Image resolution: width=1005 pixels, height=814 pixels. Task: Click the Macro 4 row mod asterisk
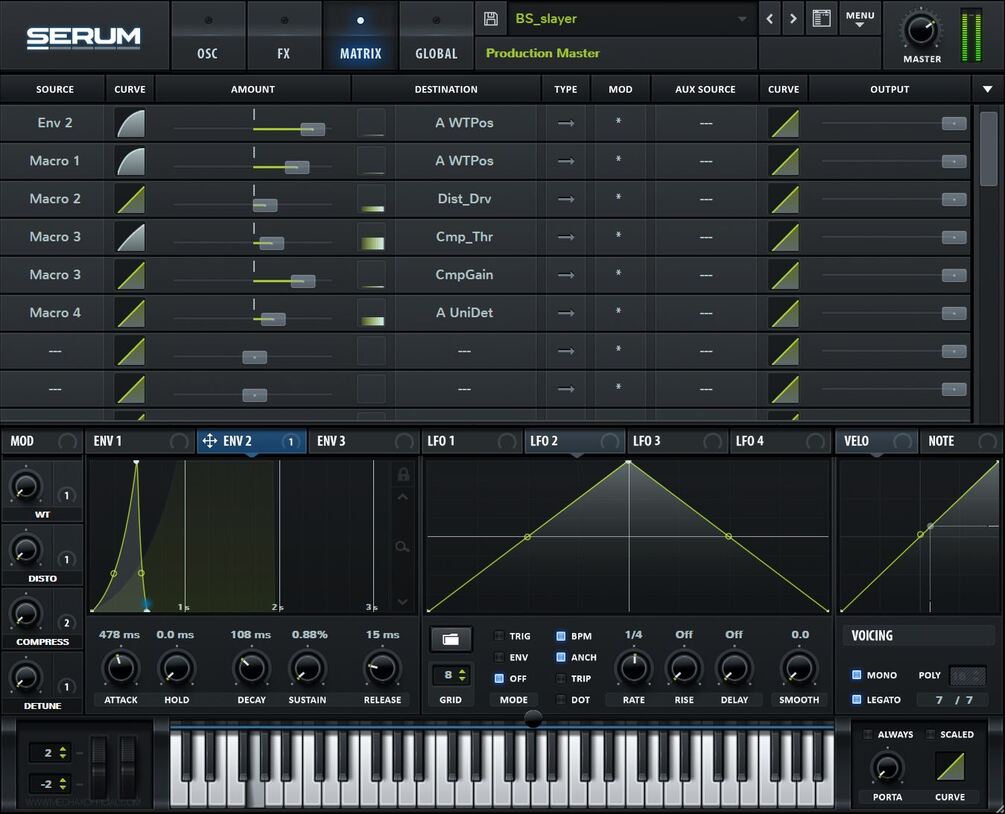(x=619, y=312)
